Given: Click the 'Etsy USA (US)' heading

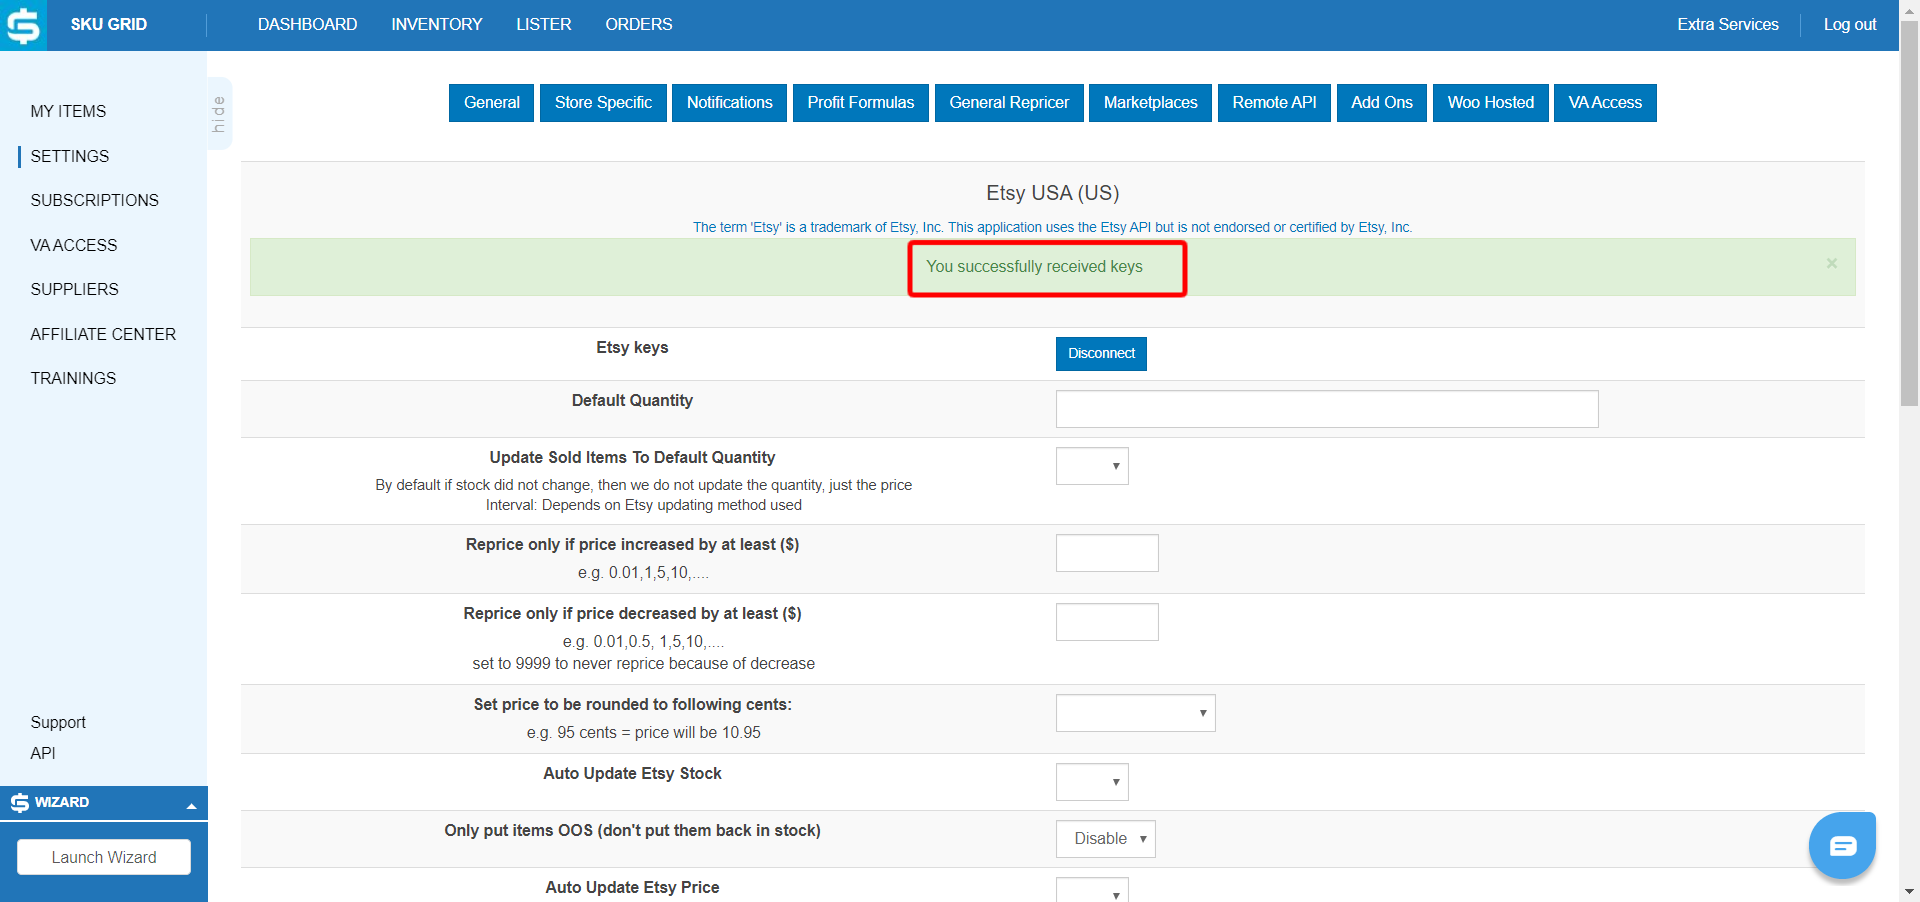Looking at the screenshot, I should click(1052, 193).
